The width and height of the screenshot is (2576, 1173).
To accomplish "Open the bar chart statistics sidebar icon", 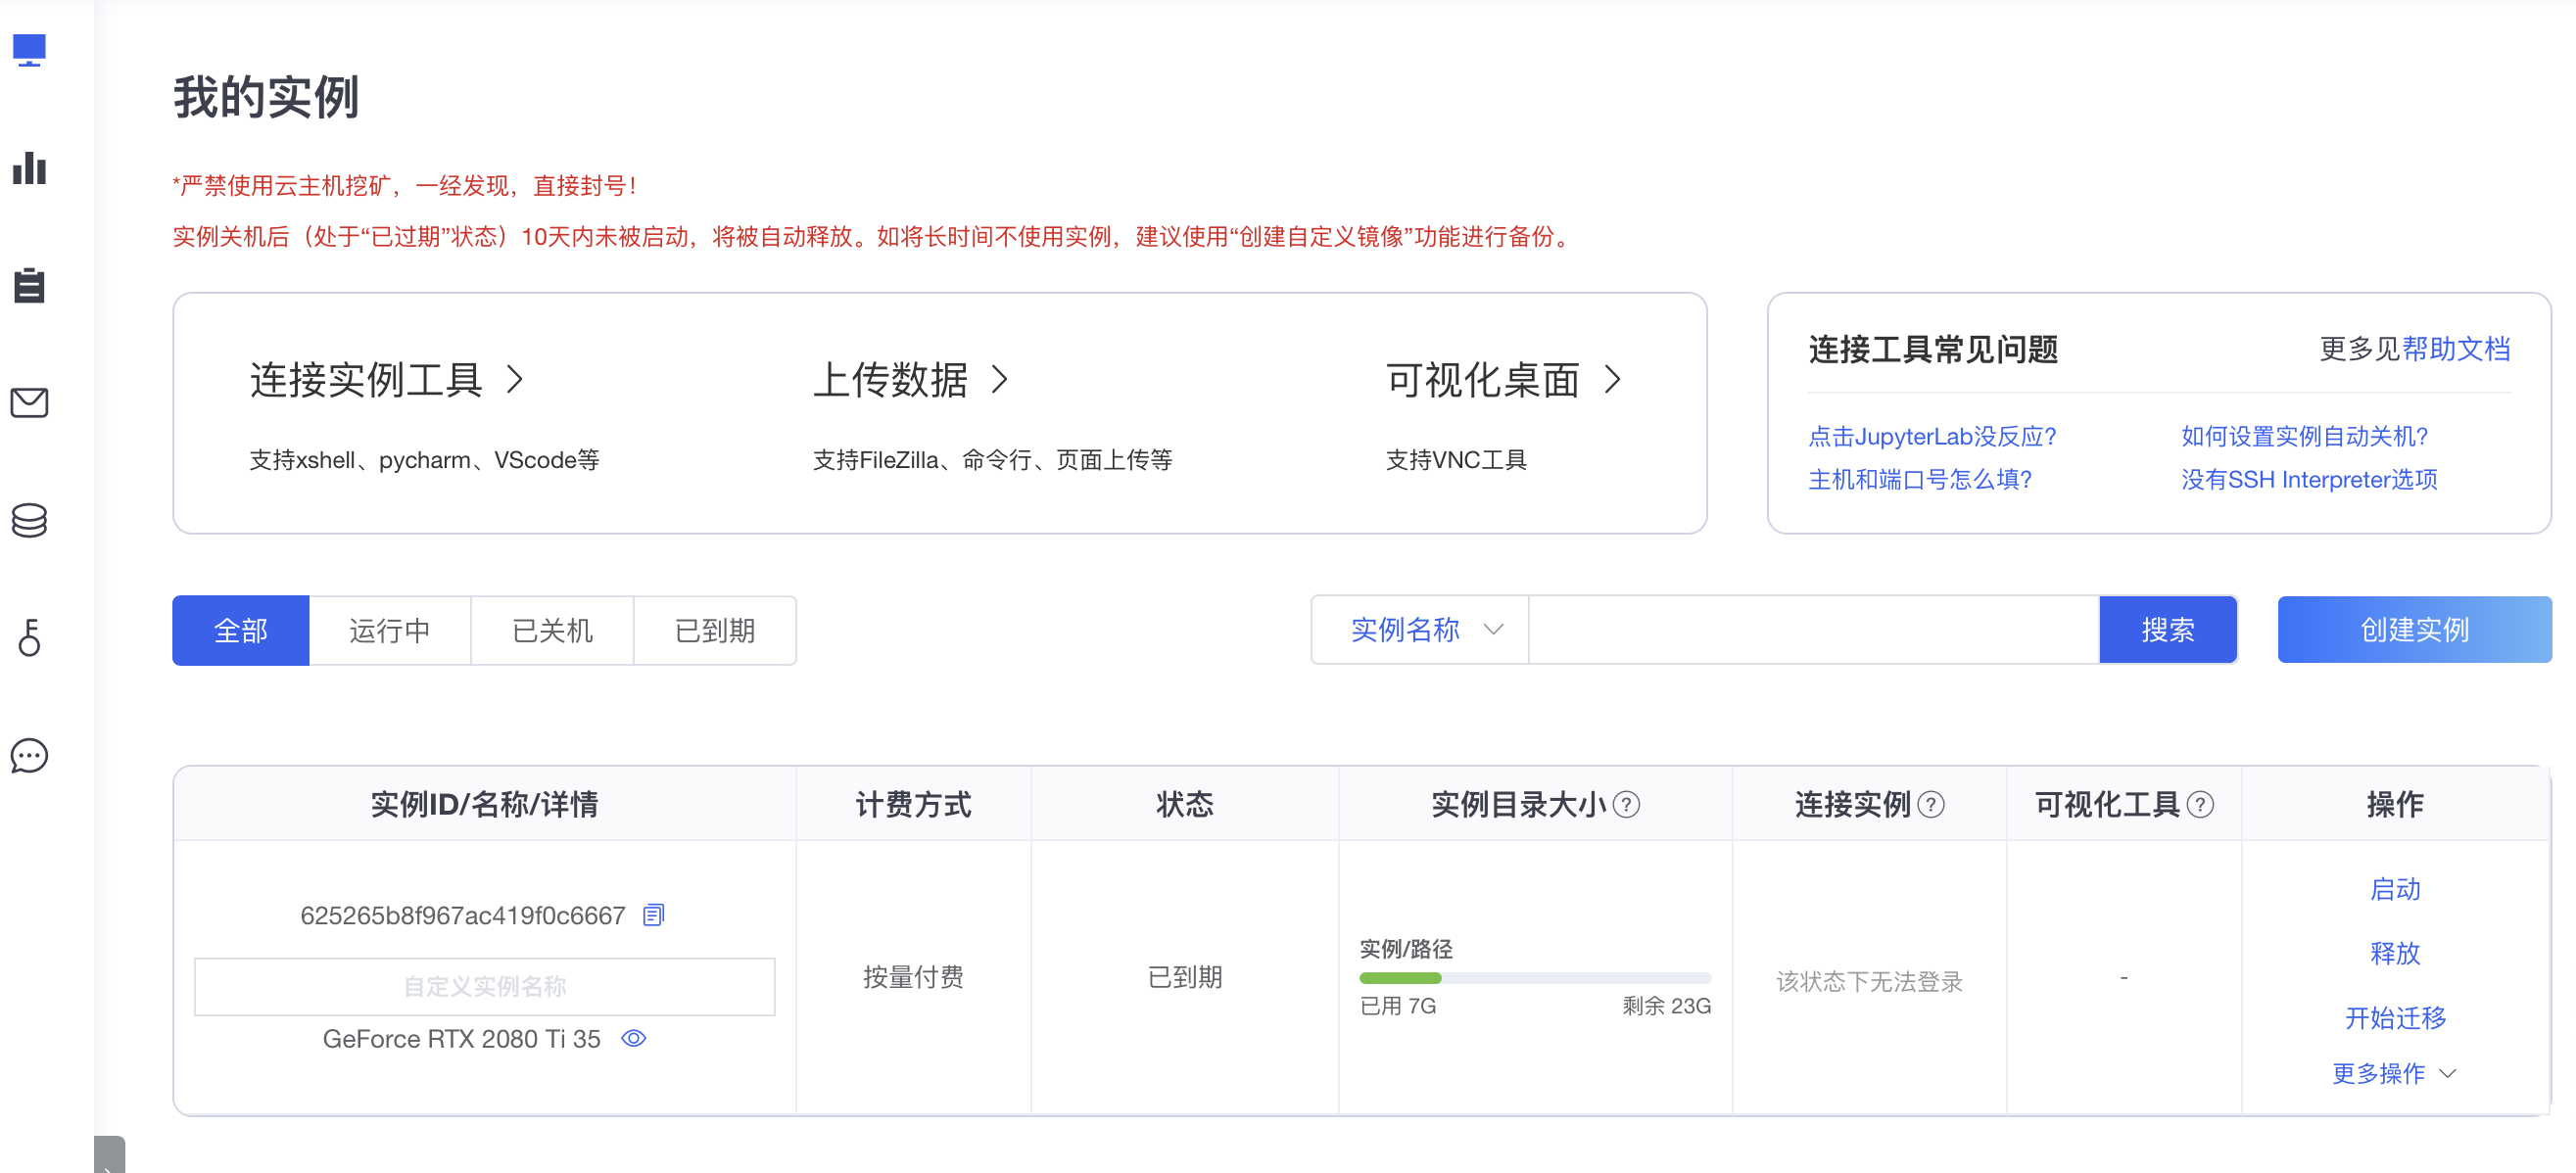I will [x=29, y=167].
